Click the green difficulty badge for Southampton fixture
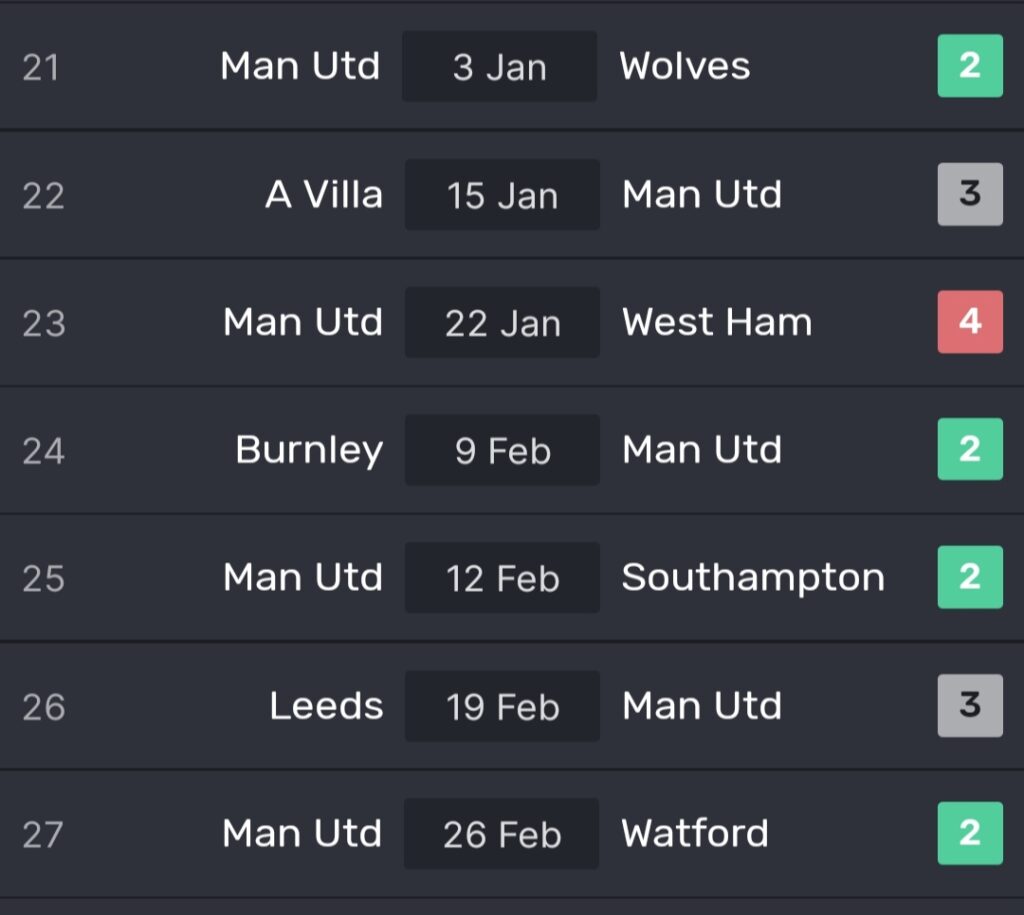Screen dimensions: 1024x915 coord(970,578)
